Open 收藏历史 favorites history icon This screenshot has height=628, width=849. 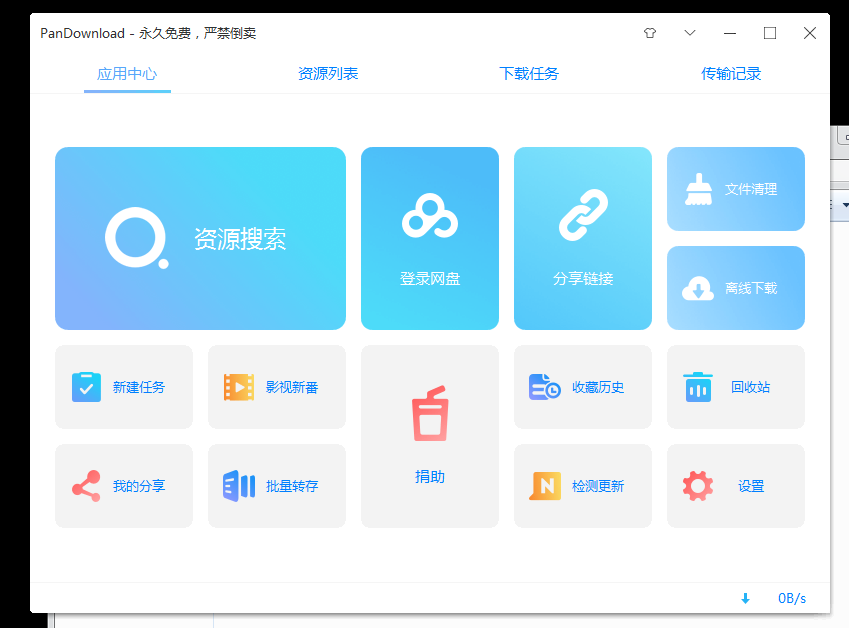pos(545,387)
